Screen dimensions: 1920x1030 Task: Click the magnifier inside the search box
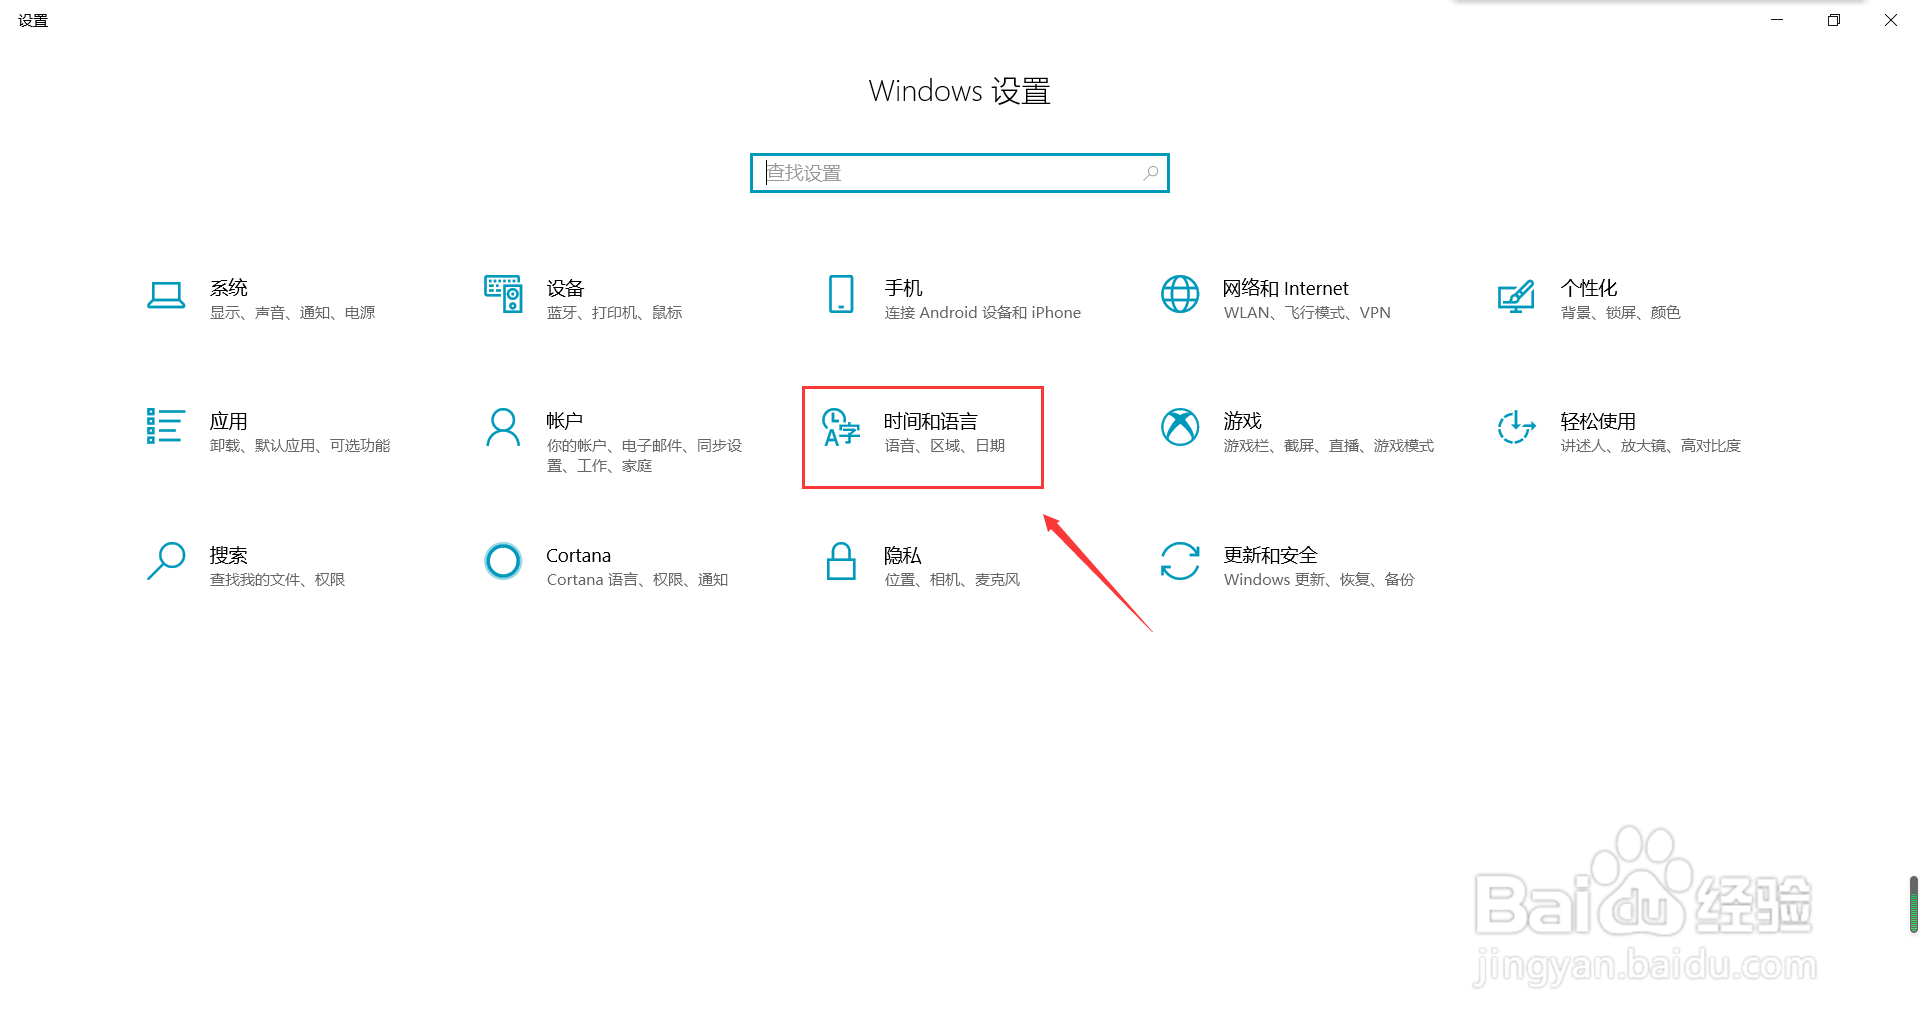(x=1151, y=173)
